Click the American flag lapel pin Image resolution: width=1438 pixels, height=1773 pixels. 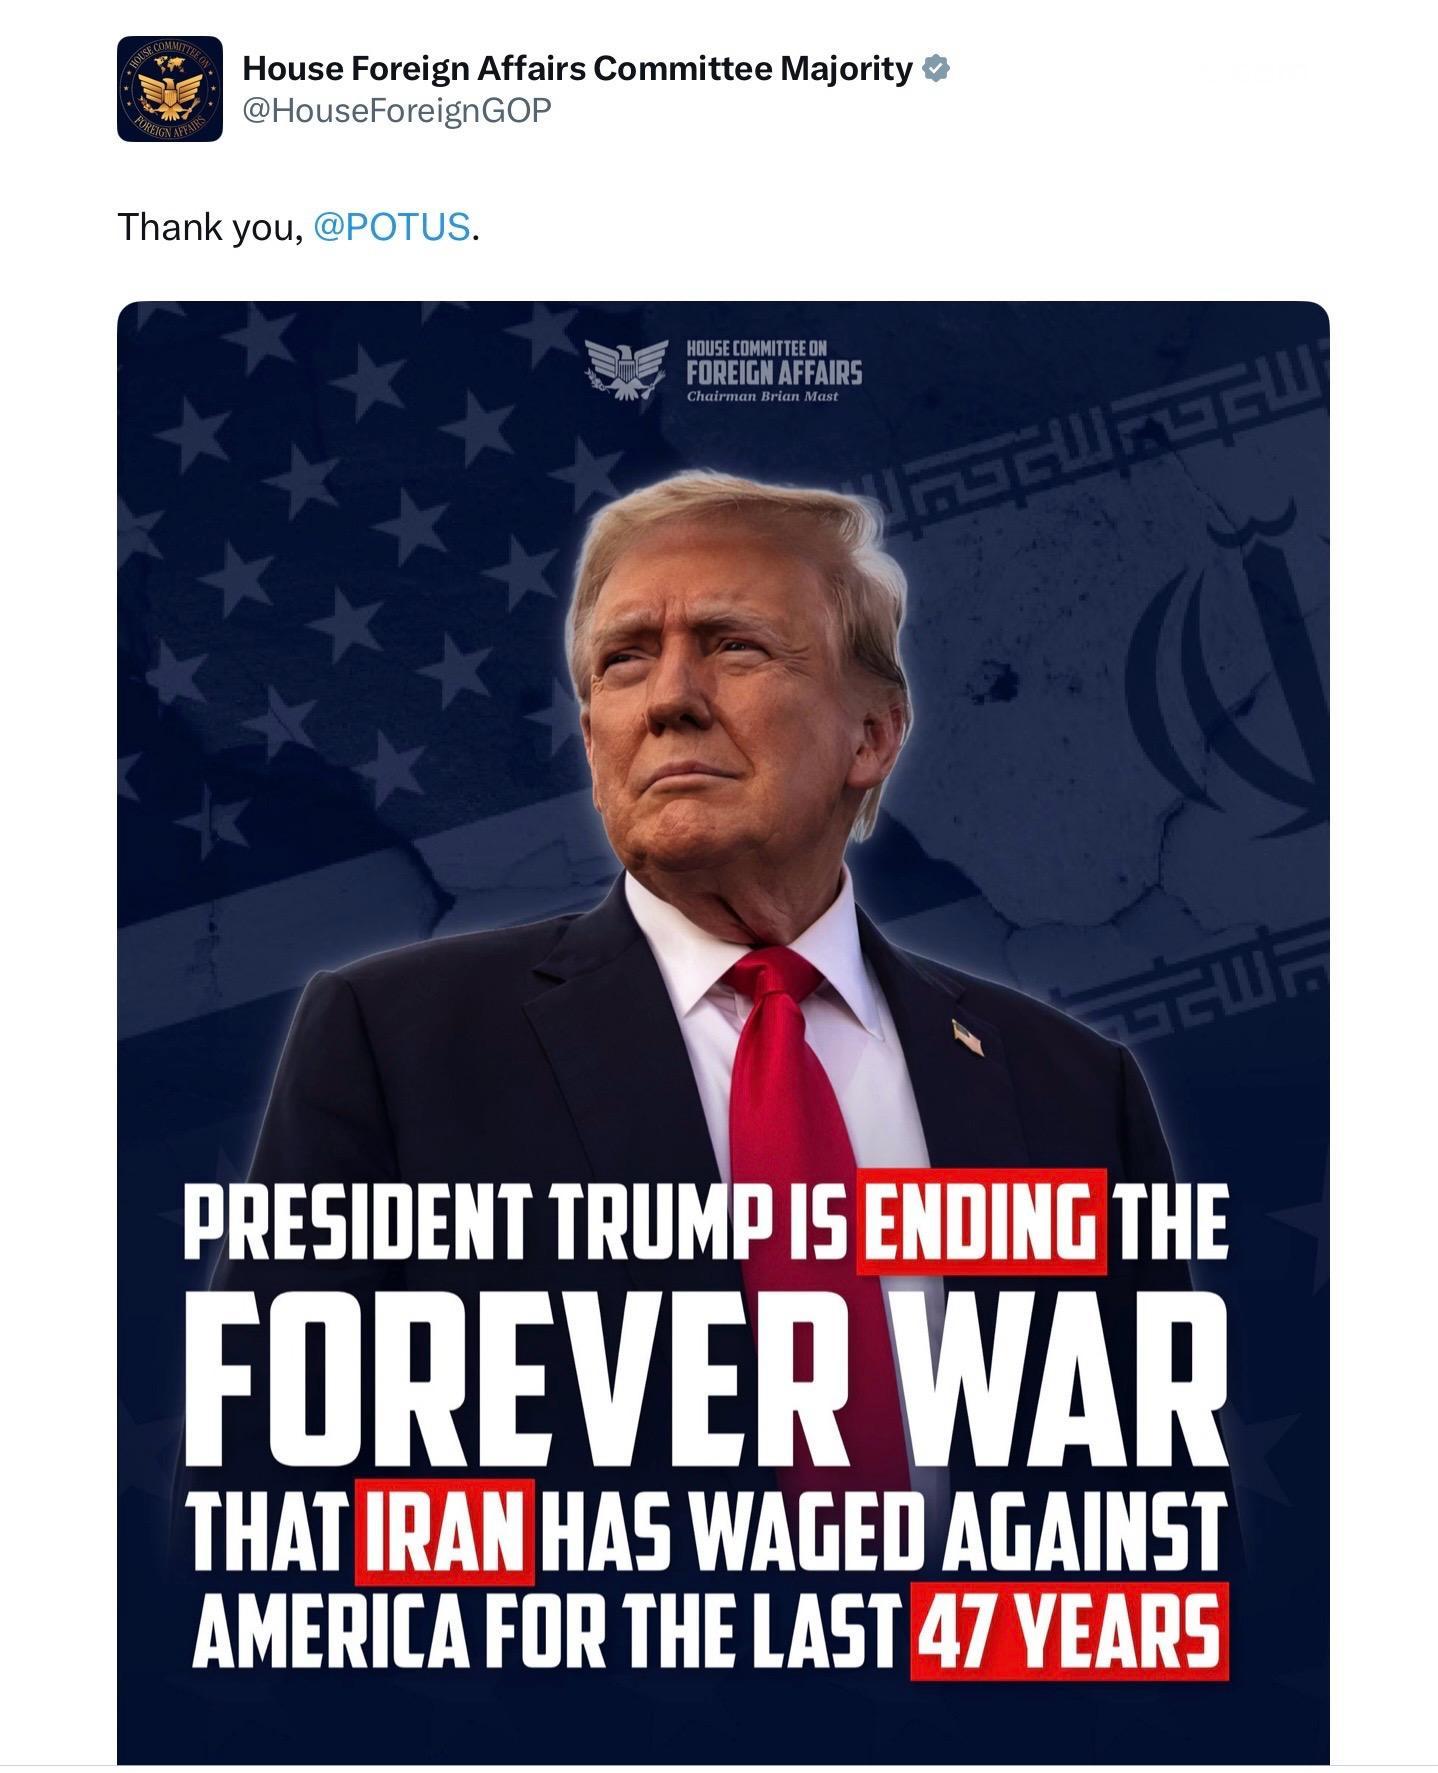pos(968,1035)
